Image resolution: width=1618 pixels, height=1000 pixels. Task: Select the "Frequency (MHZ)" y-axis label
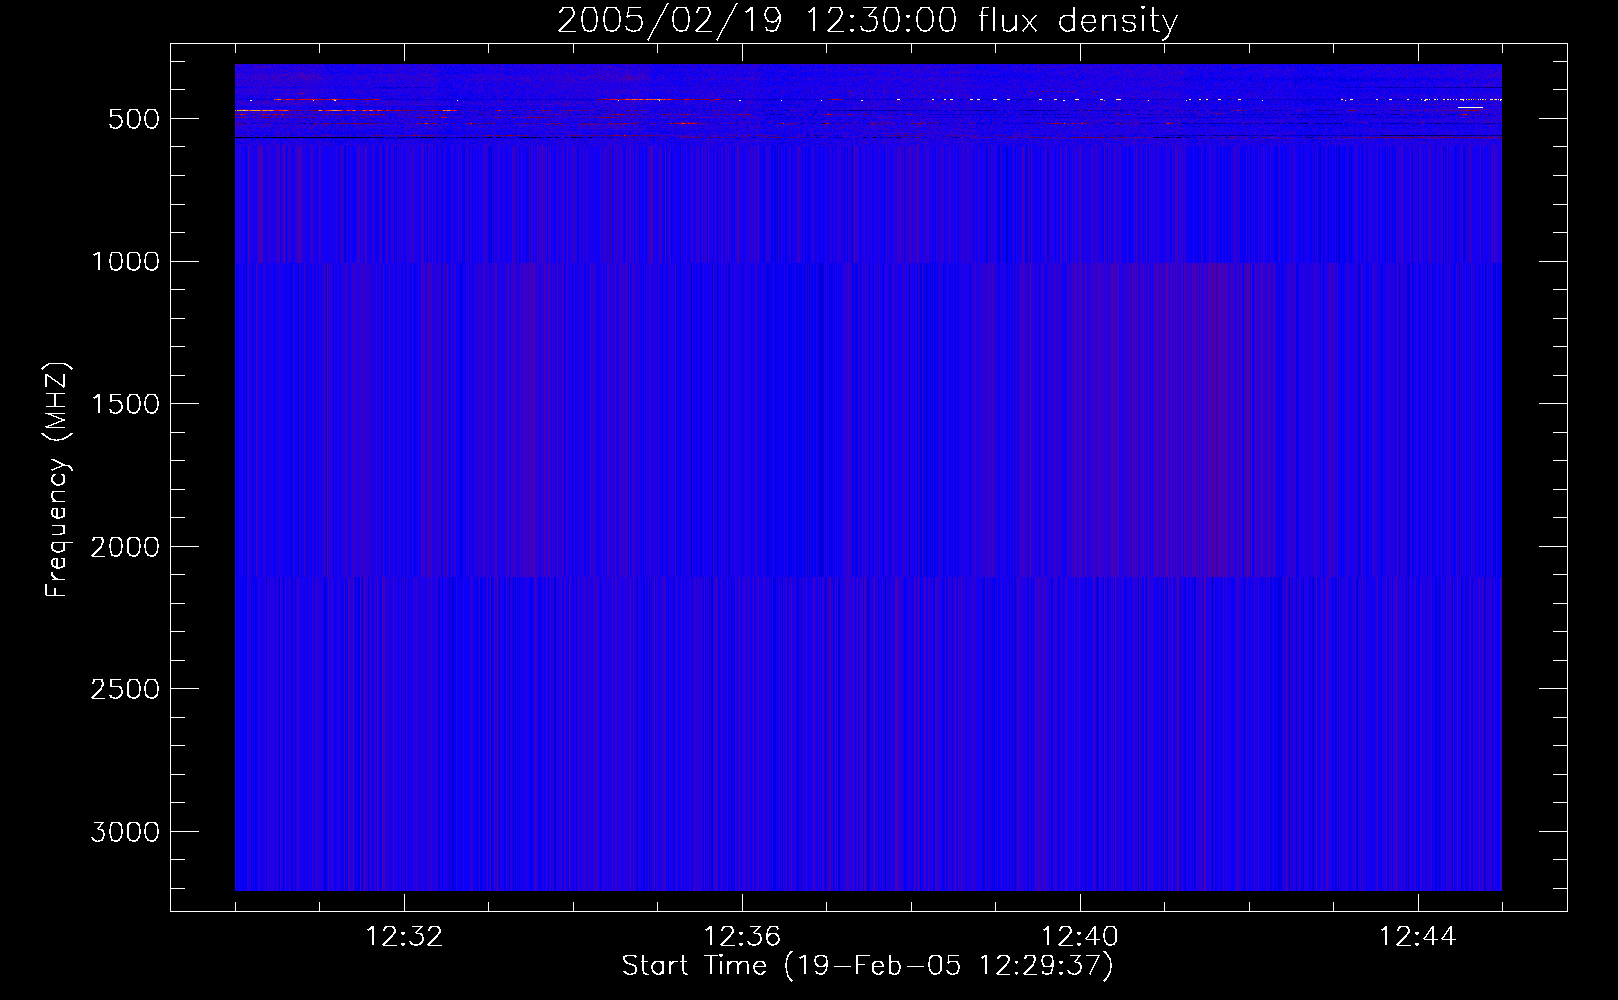[x=57, y=480]
